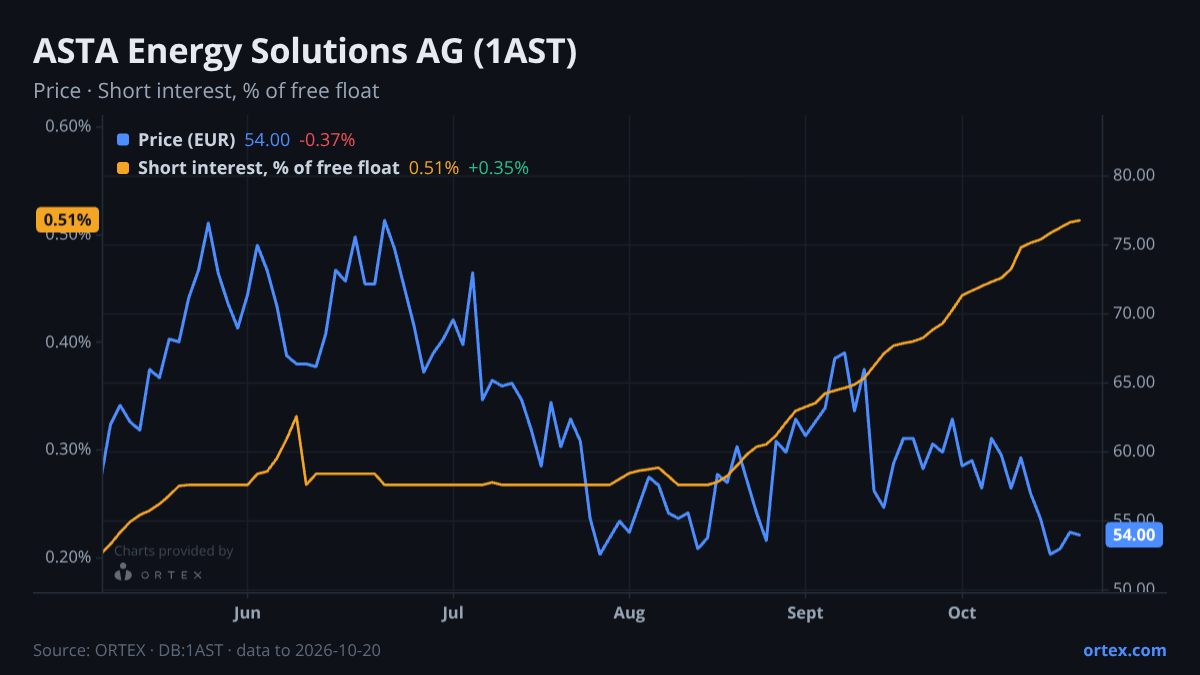Click the 54.00 price value in legend
1200x675 pixels.
pos(267,140)
